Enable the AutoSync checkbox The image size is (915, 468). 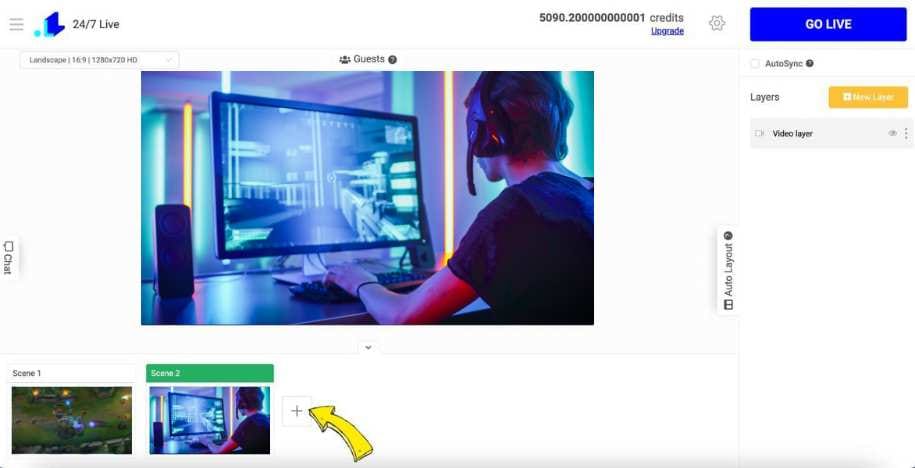[x=755, y=64]
